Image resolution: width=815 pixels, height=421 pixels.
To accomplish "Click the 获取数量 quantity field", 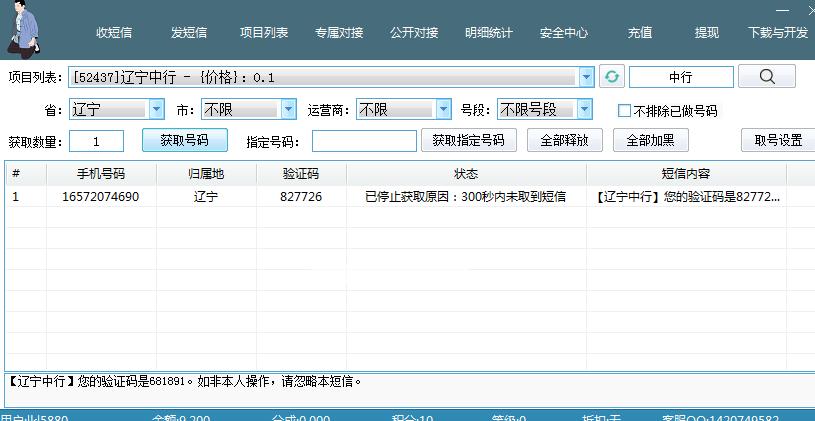I will pos(96,141).
